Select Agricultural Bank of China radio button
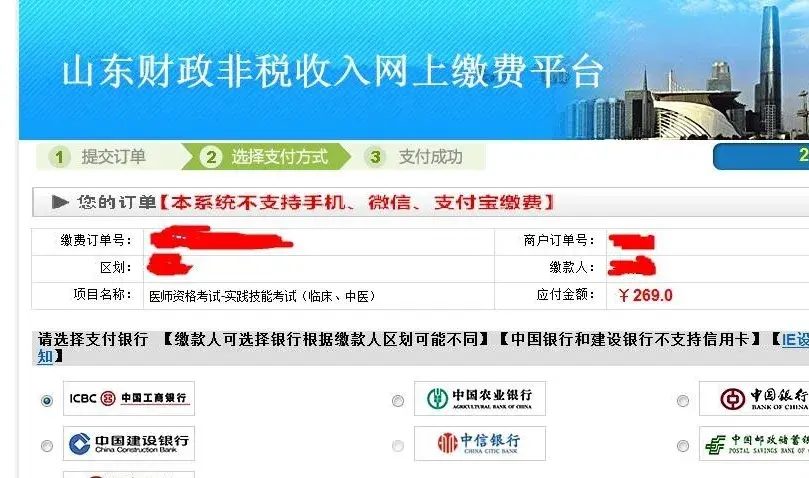The height and width of the screenshot is (478, 809). point(398,401)
